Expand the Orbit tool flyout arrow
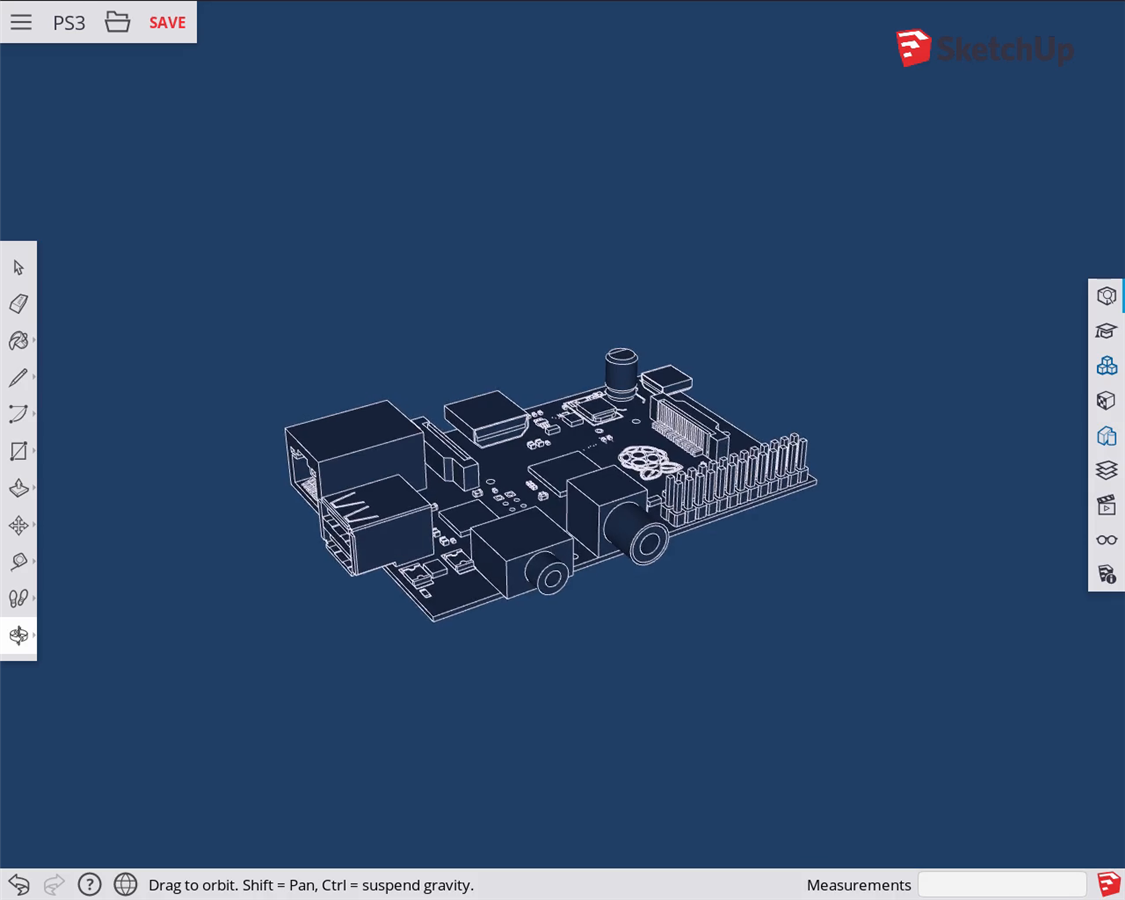This screenshot has width=1125, height=900. [x=34, y=634]
